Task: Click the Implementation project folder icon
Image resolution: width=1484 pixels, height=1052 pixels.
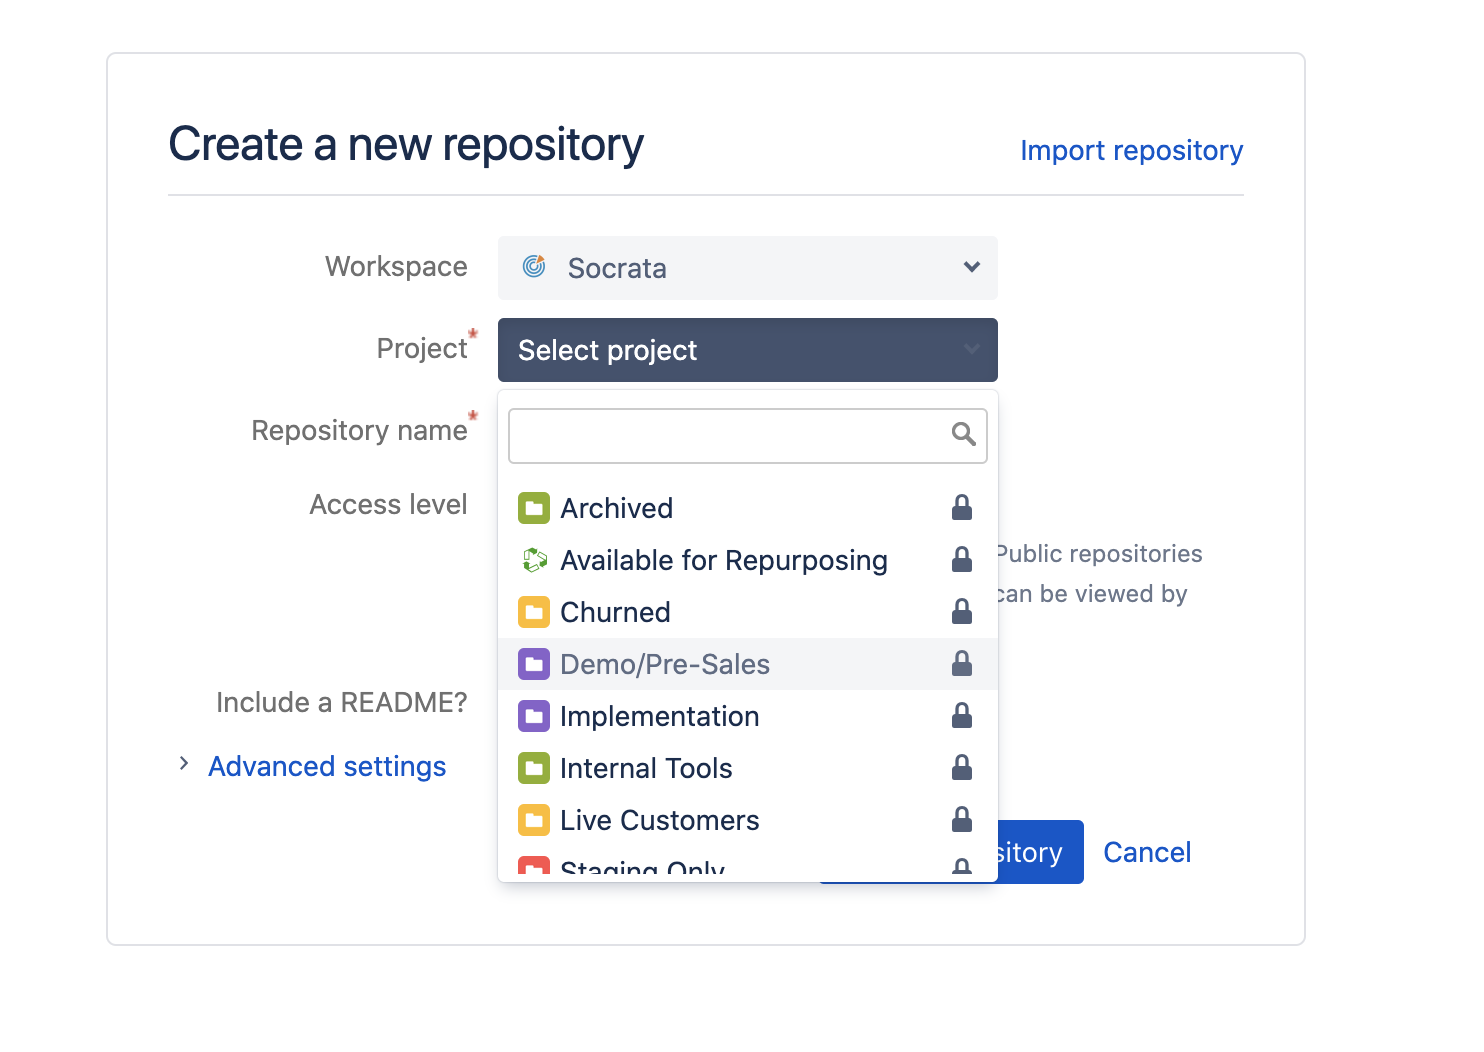Action: pos(534,716)
